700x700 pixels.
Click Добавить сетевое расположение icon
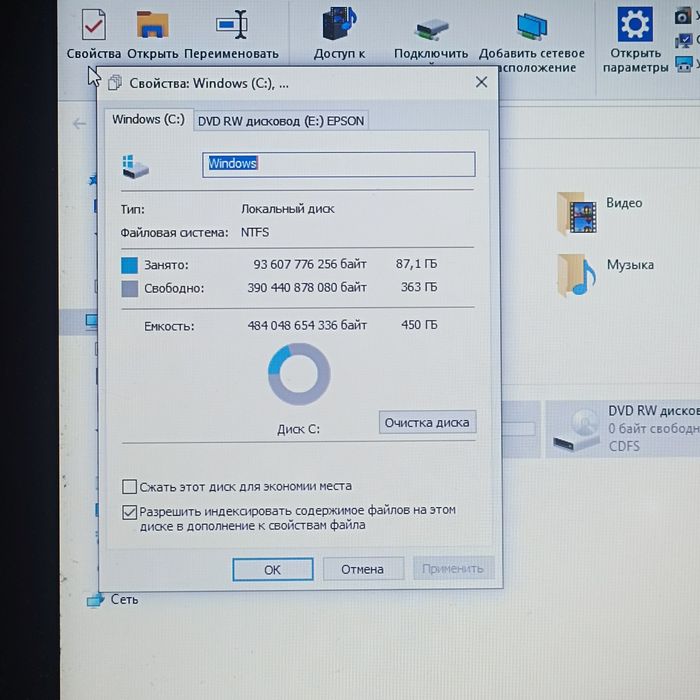tap(532, 27)
